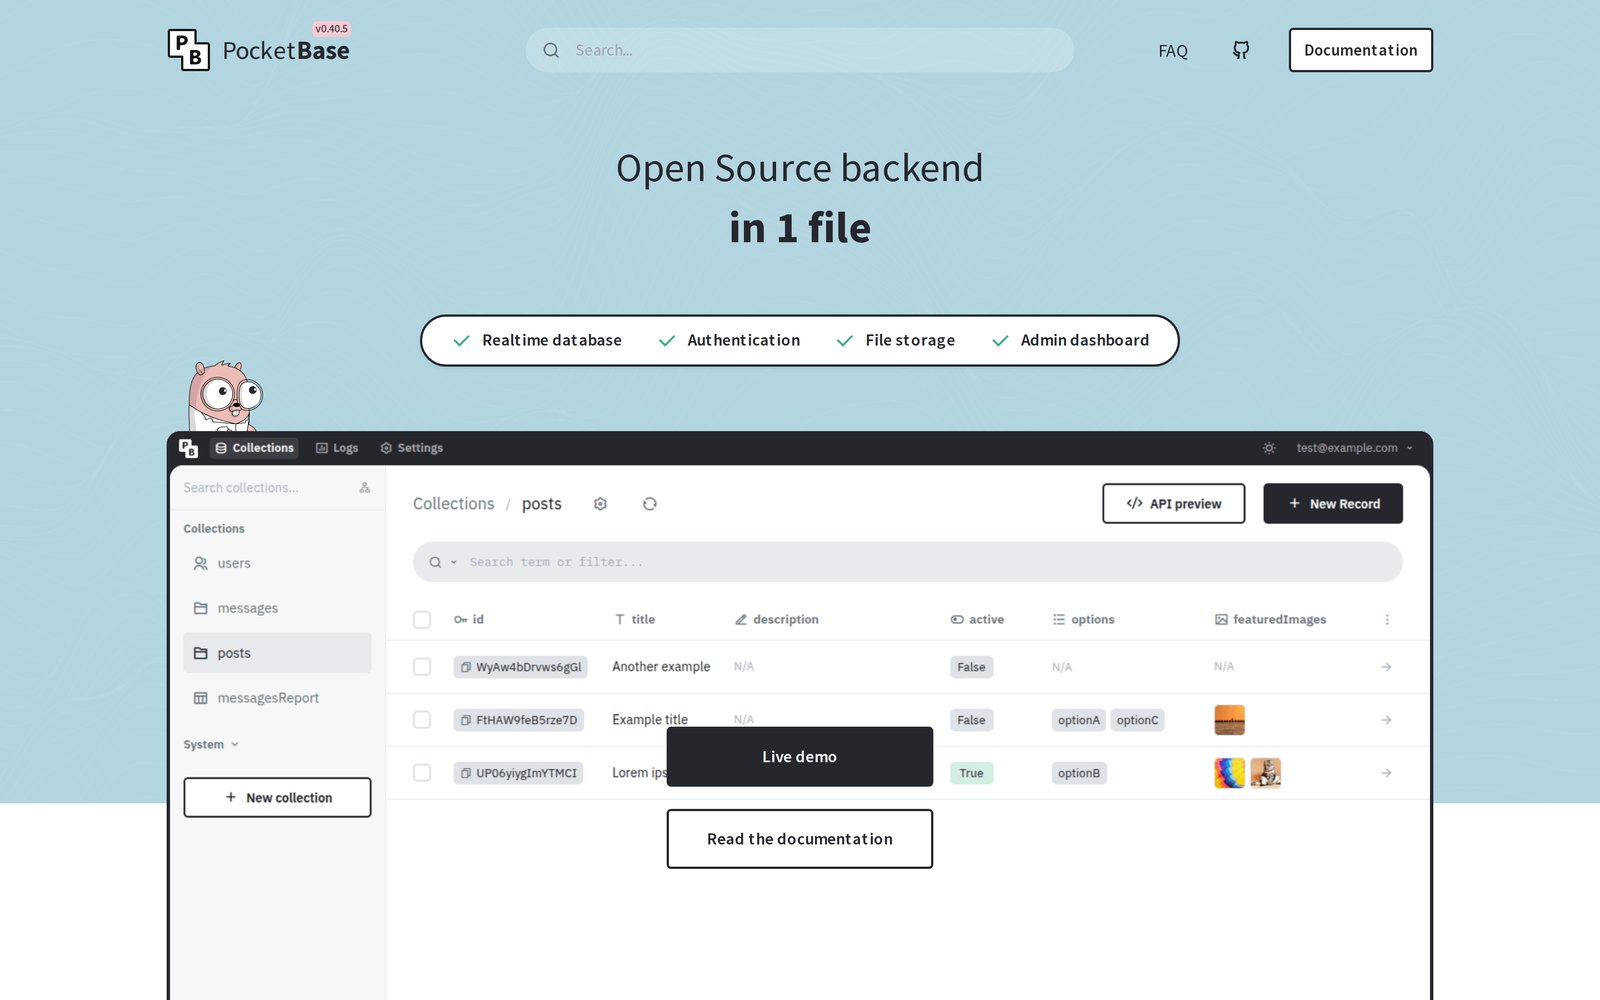Refresh posts records with the reload icon

click(x=650, y=504)
